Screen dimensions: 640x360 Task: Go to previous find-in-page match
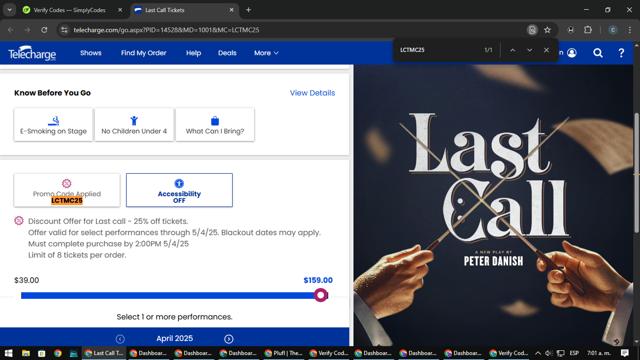click(513, 50)
